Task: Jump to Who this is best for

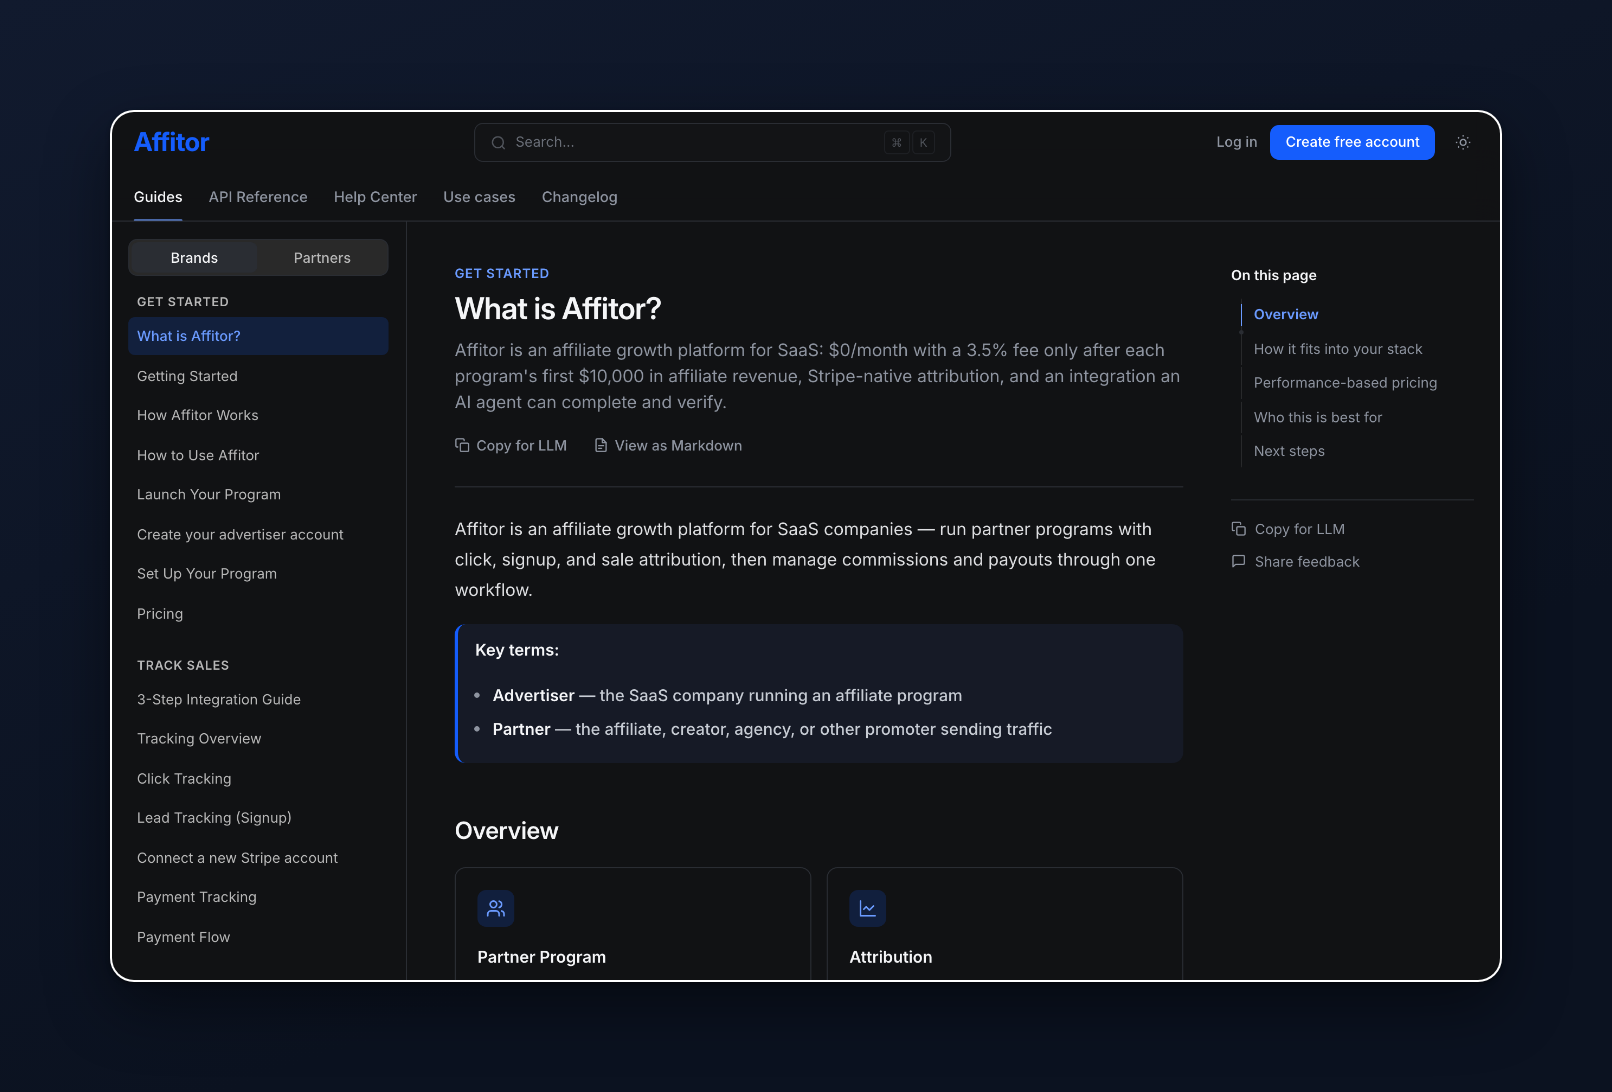Action: coord(1318,417)
